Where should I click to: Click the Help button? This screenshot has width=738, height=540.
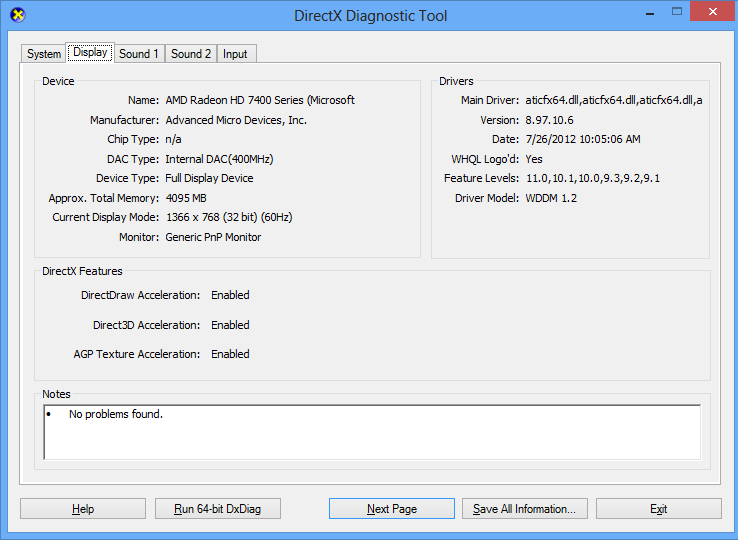[x=83, y=508]
